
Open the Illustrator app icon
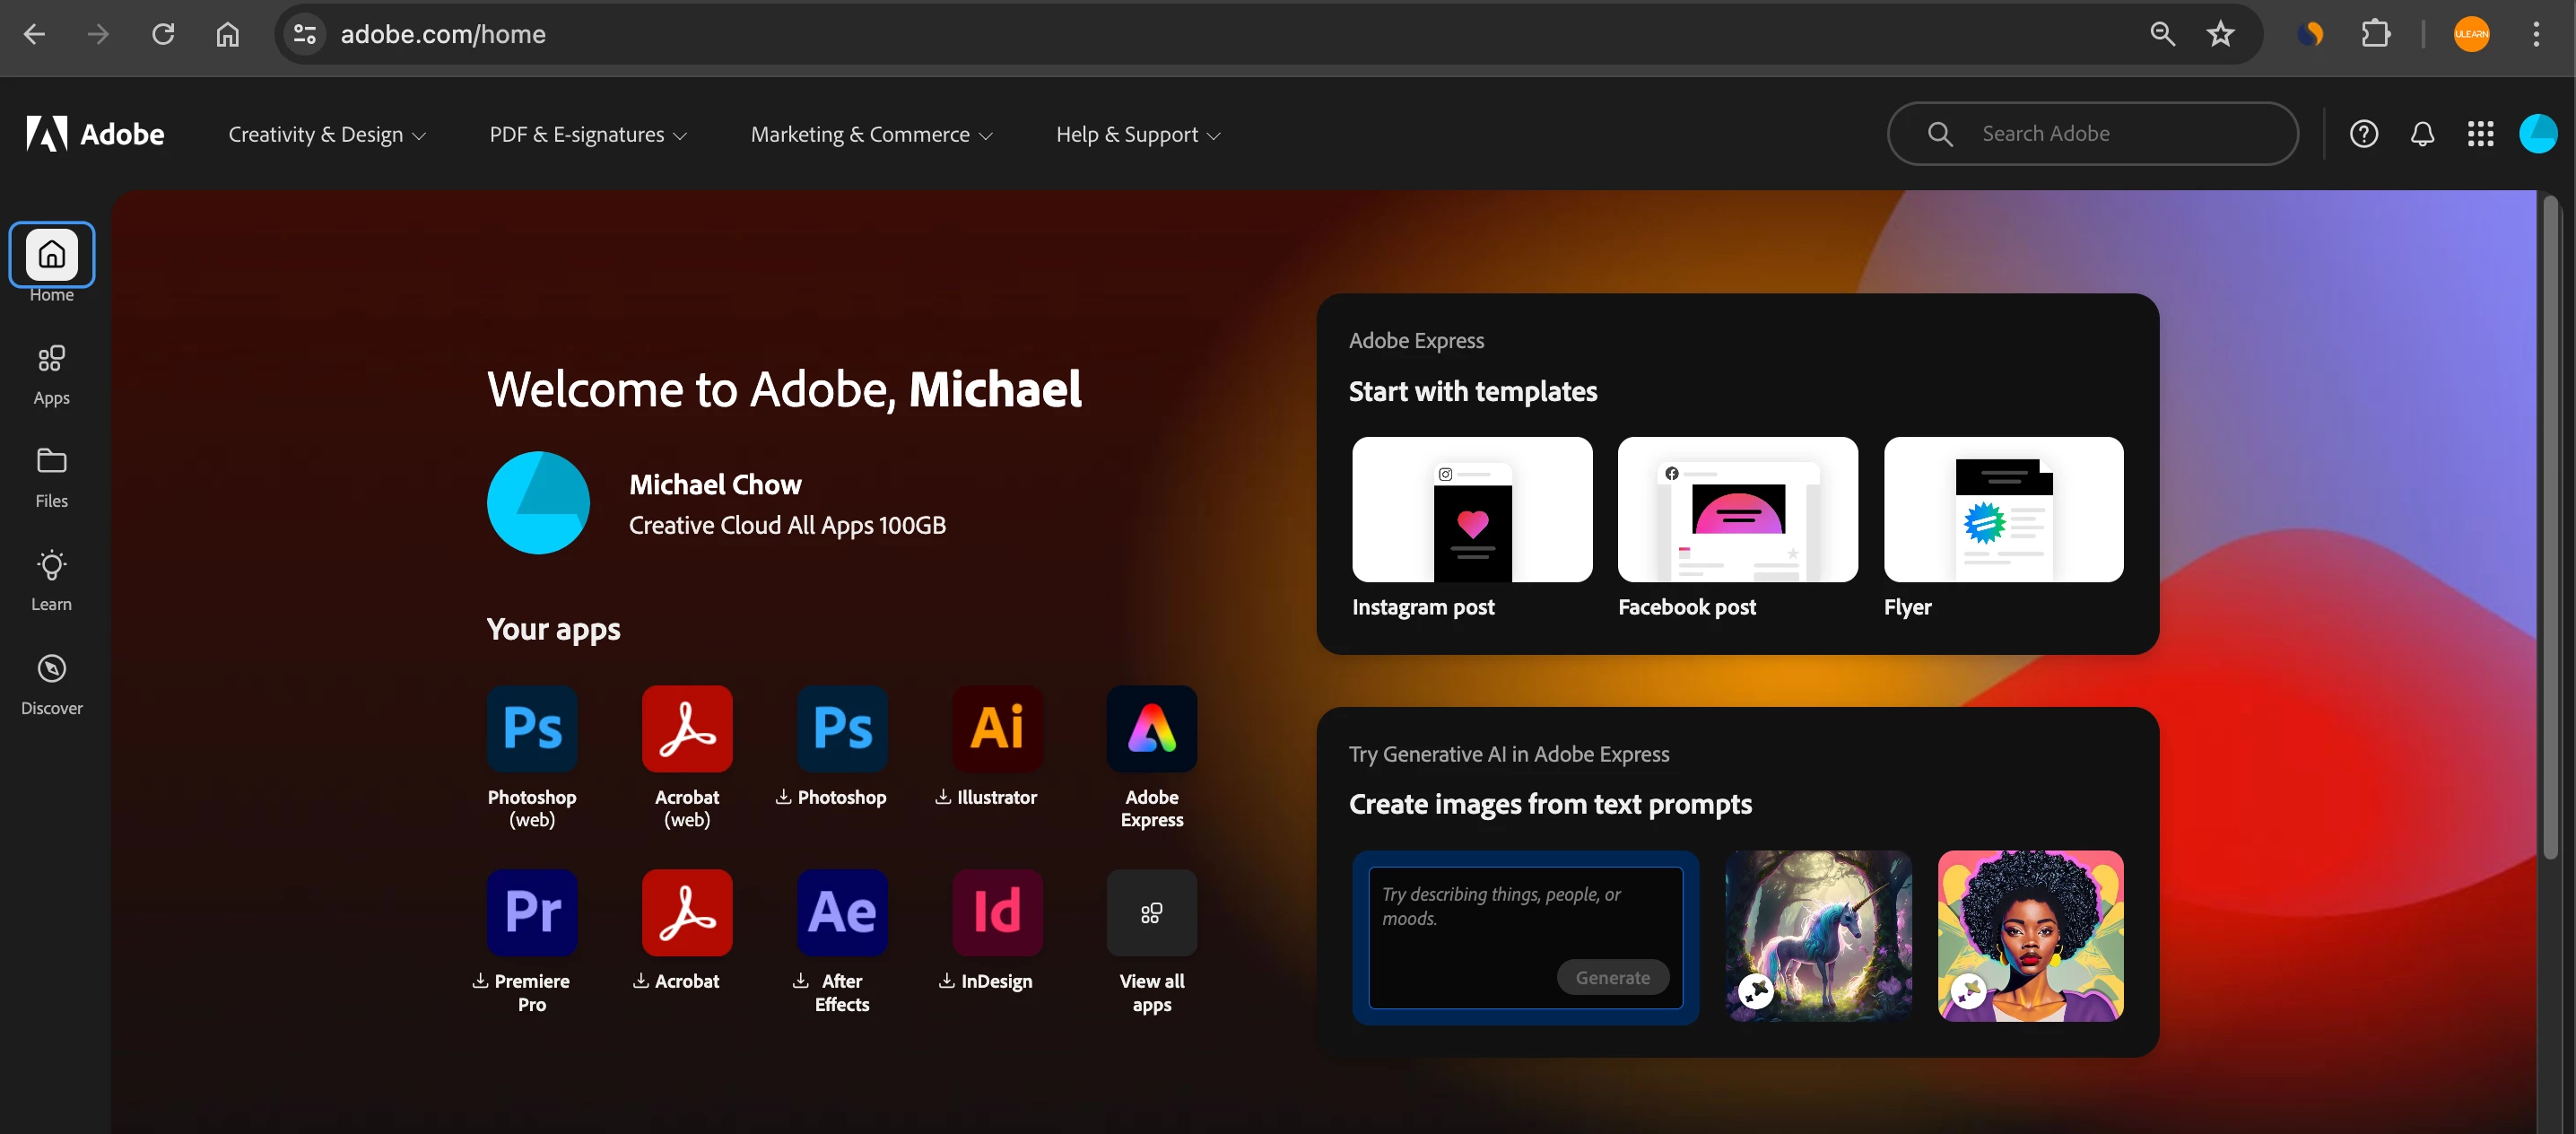tap(996, 728)
